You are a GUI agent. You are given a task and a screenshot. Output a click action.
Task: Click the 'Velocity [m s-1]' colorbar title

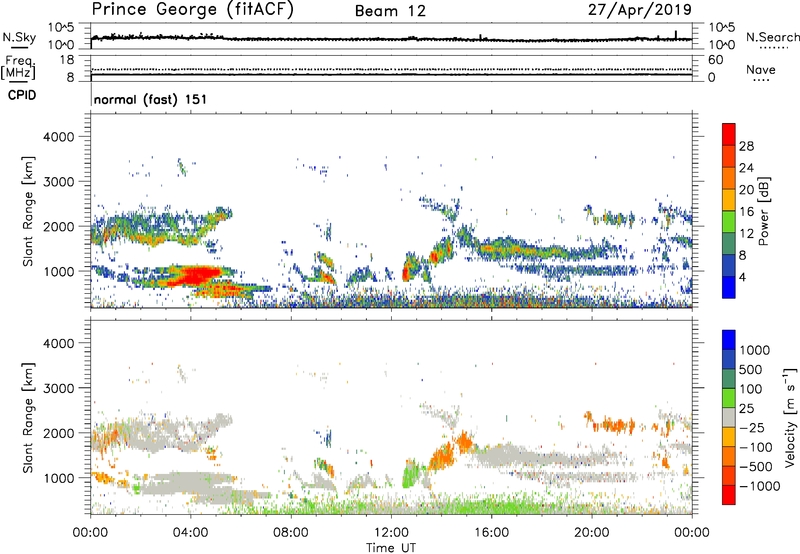[790, 417]
